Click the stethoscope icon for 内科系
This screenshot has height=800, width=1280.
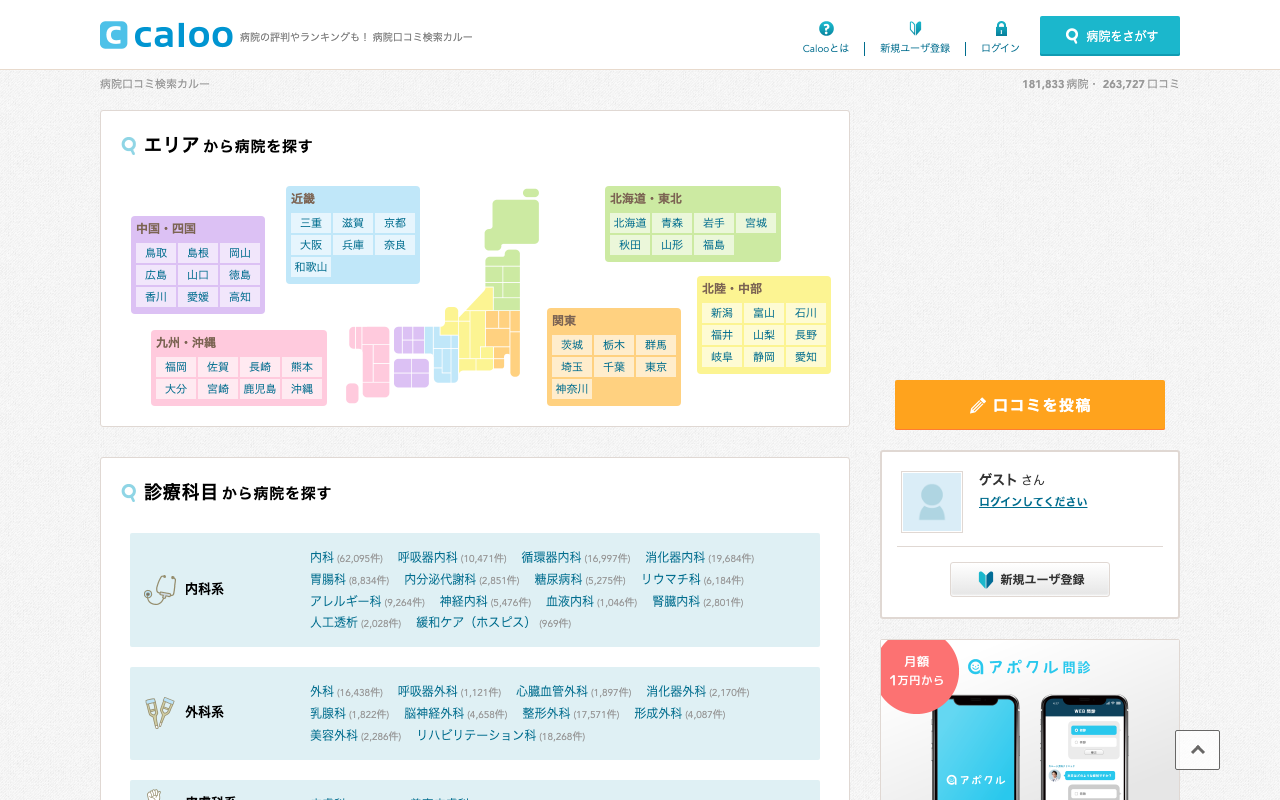click(x=160, y=589)
